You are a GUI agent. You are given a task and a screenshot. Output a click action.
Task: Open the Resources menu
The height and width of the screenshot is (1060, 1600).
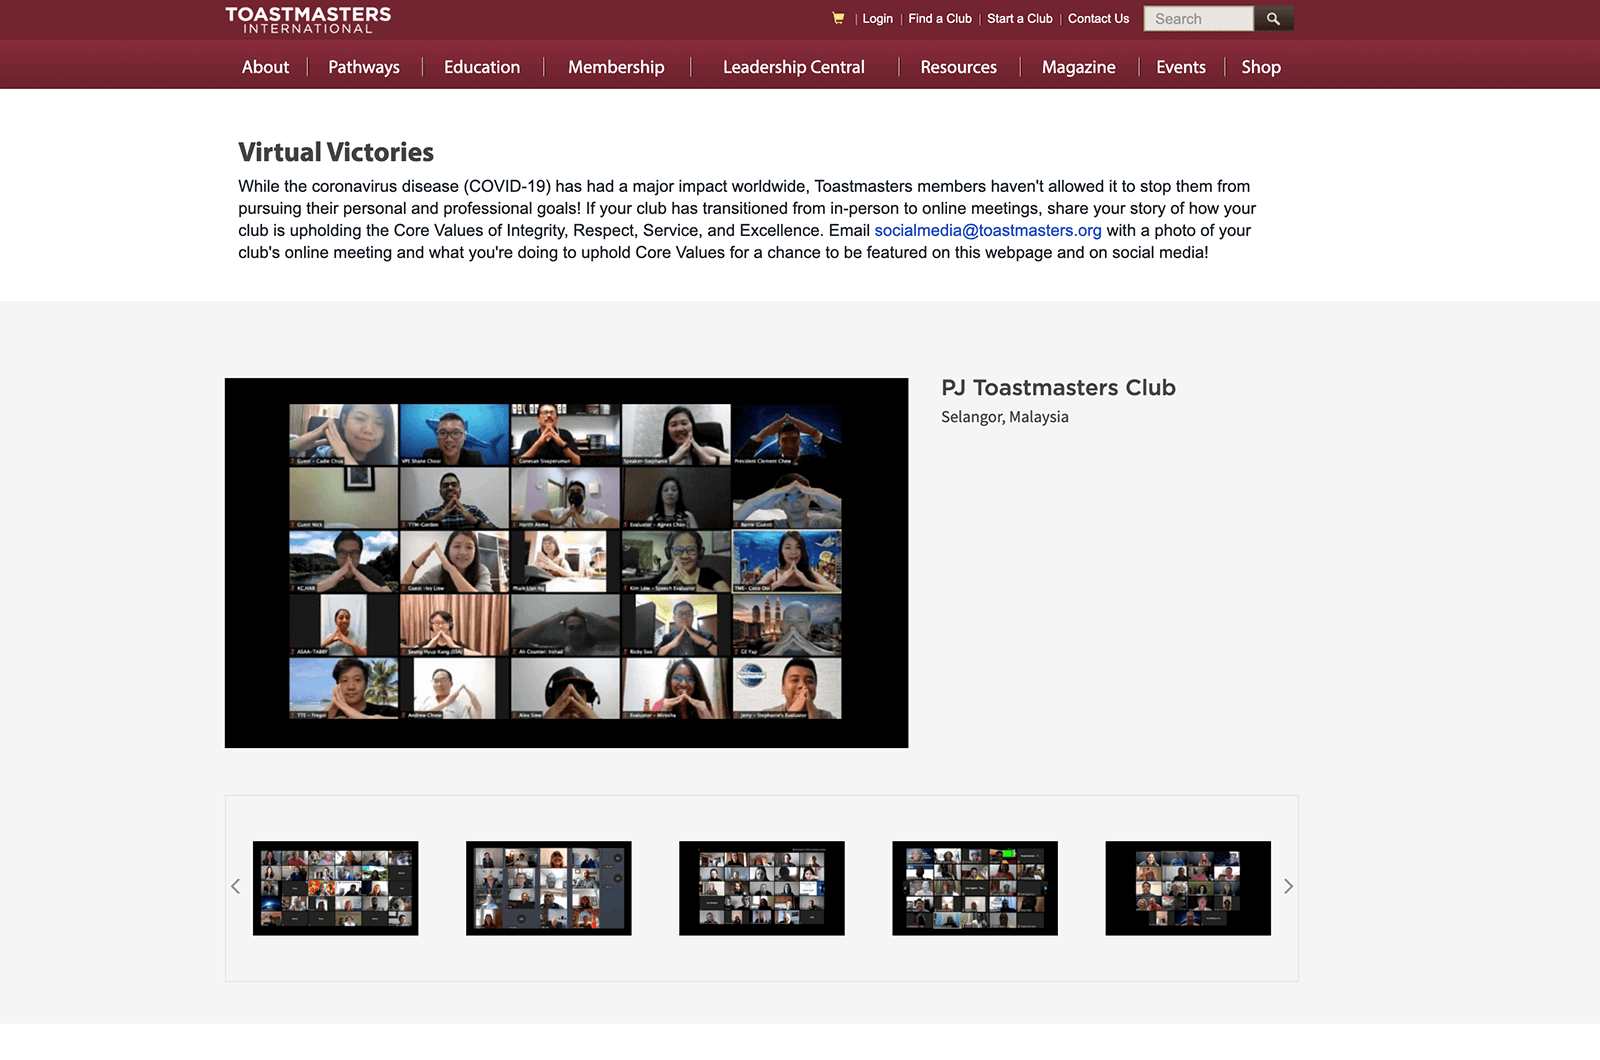click(958, 67)
